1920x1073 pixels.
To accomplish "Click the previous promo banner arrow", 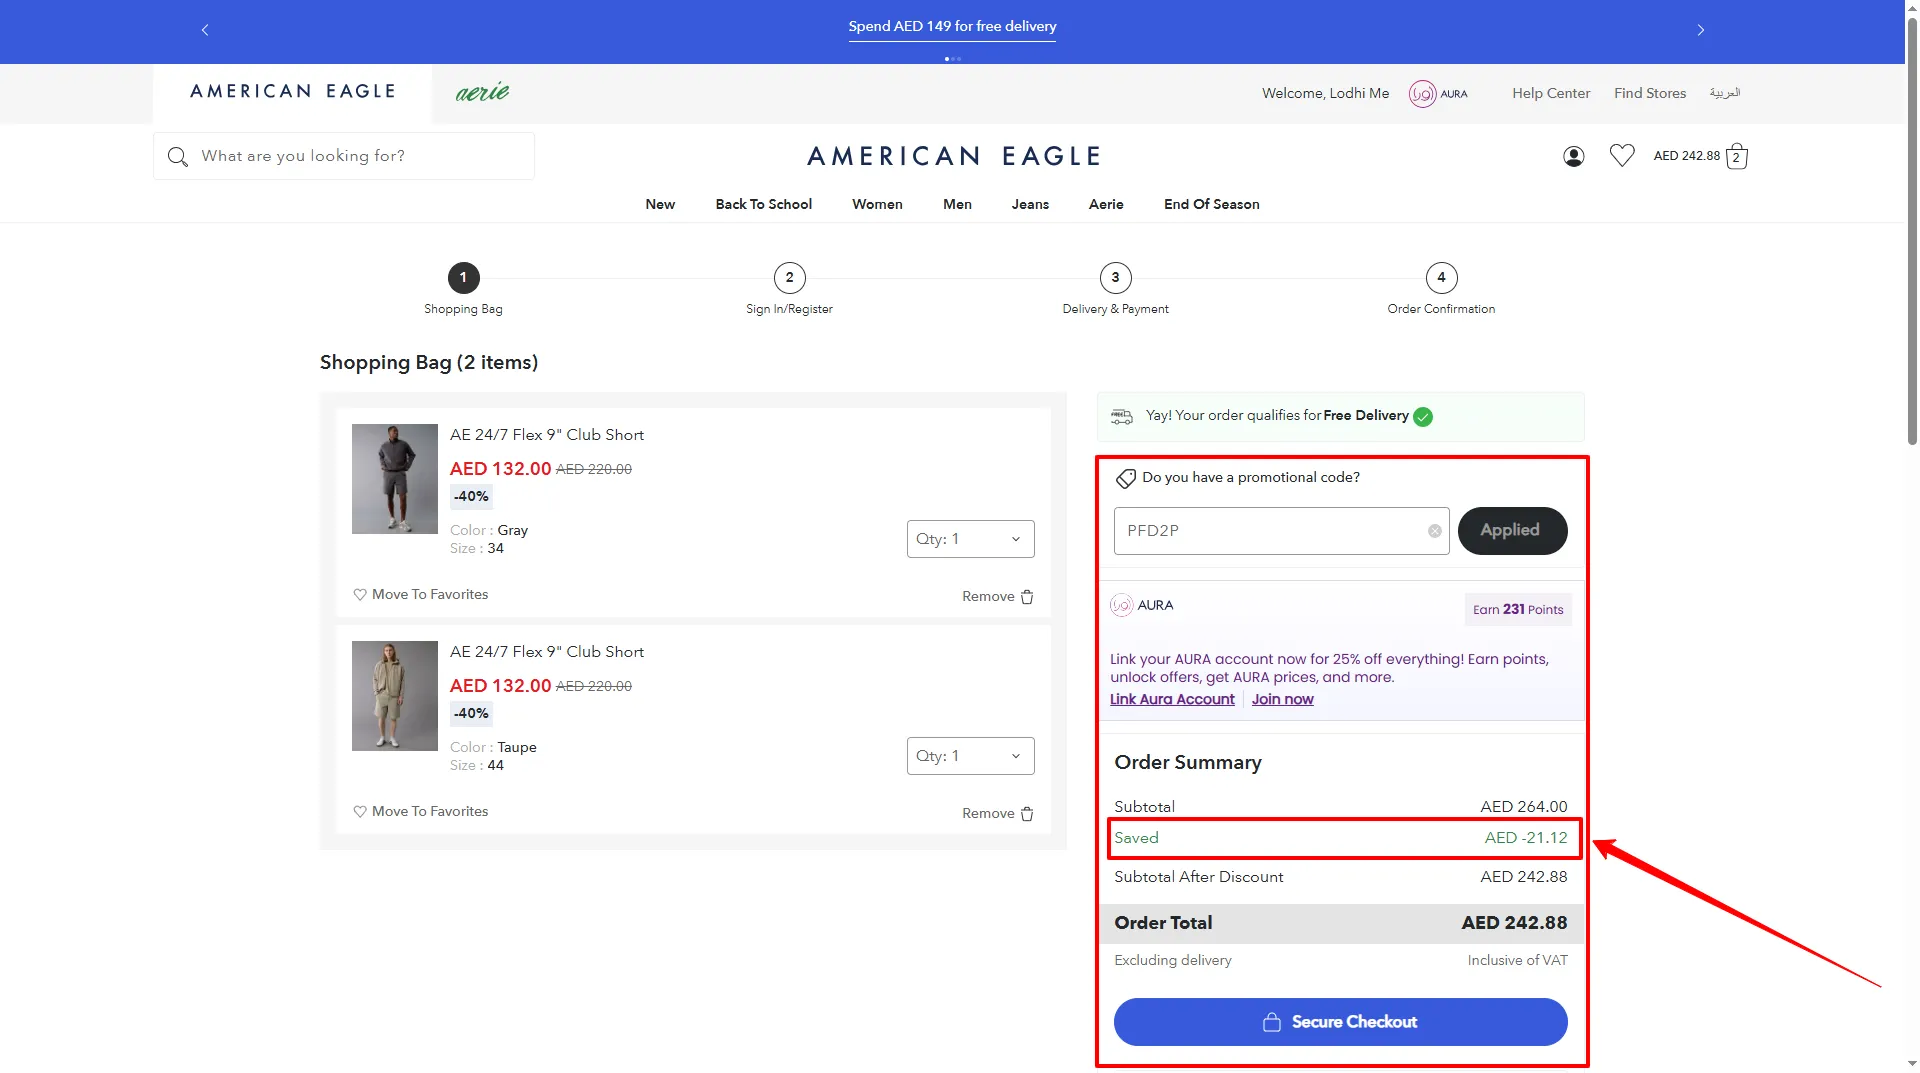I will 205,30.
